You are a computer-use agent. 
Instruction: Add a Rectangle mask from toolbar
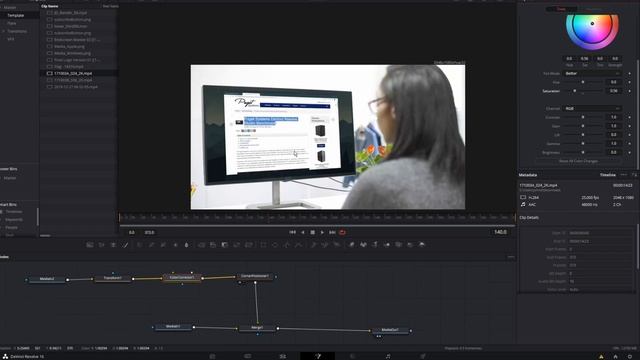tap(263, 245)
